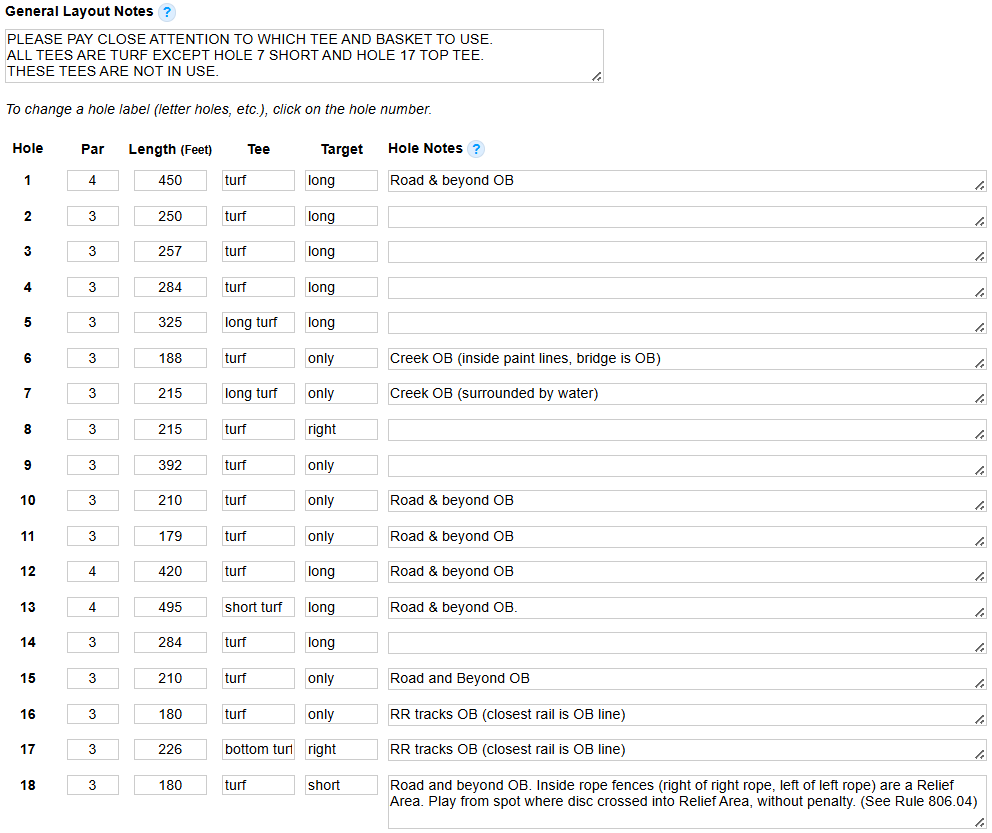This screenshot has height=833, width=992.
Task: Click the Target field for hole 8
Action: coord(341,429)
